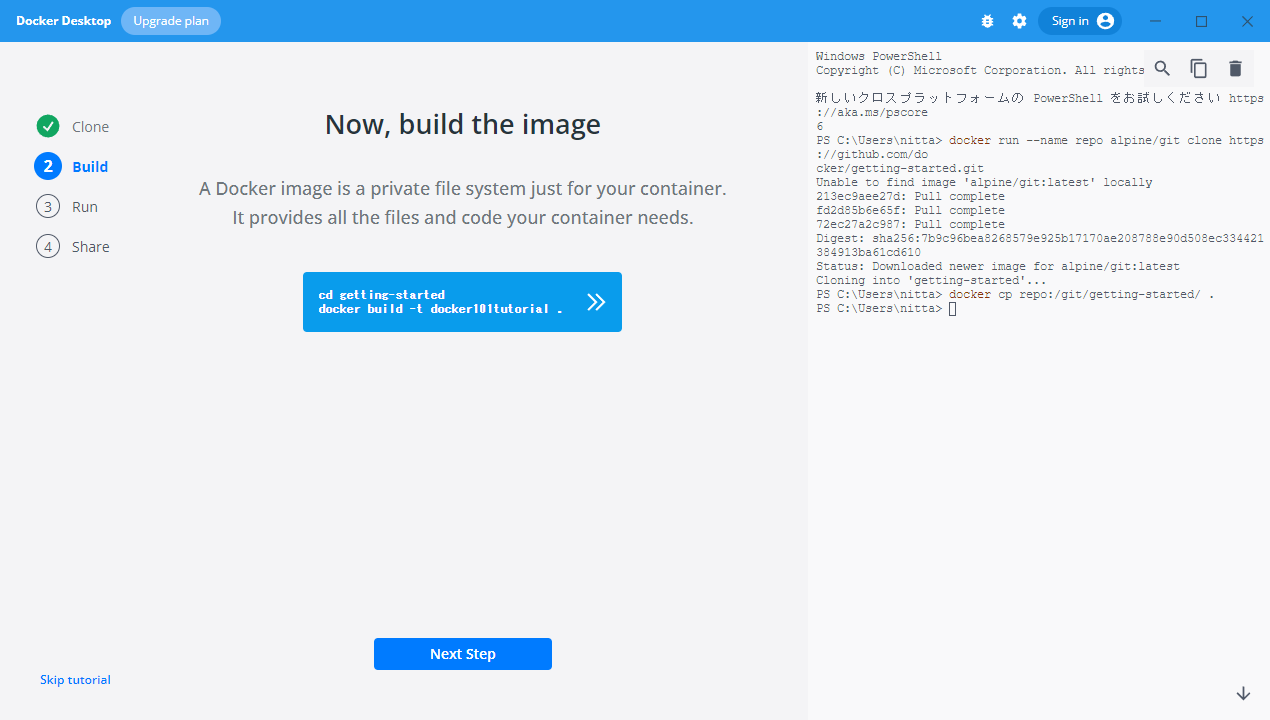
Task: Click the Sign in button
Action: point(1070,21)
